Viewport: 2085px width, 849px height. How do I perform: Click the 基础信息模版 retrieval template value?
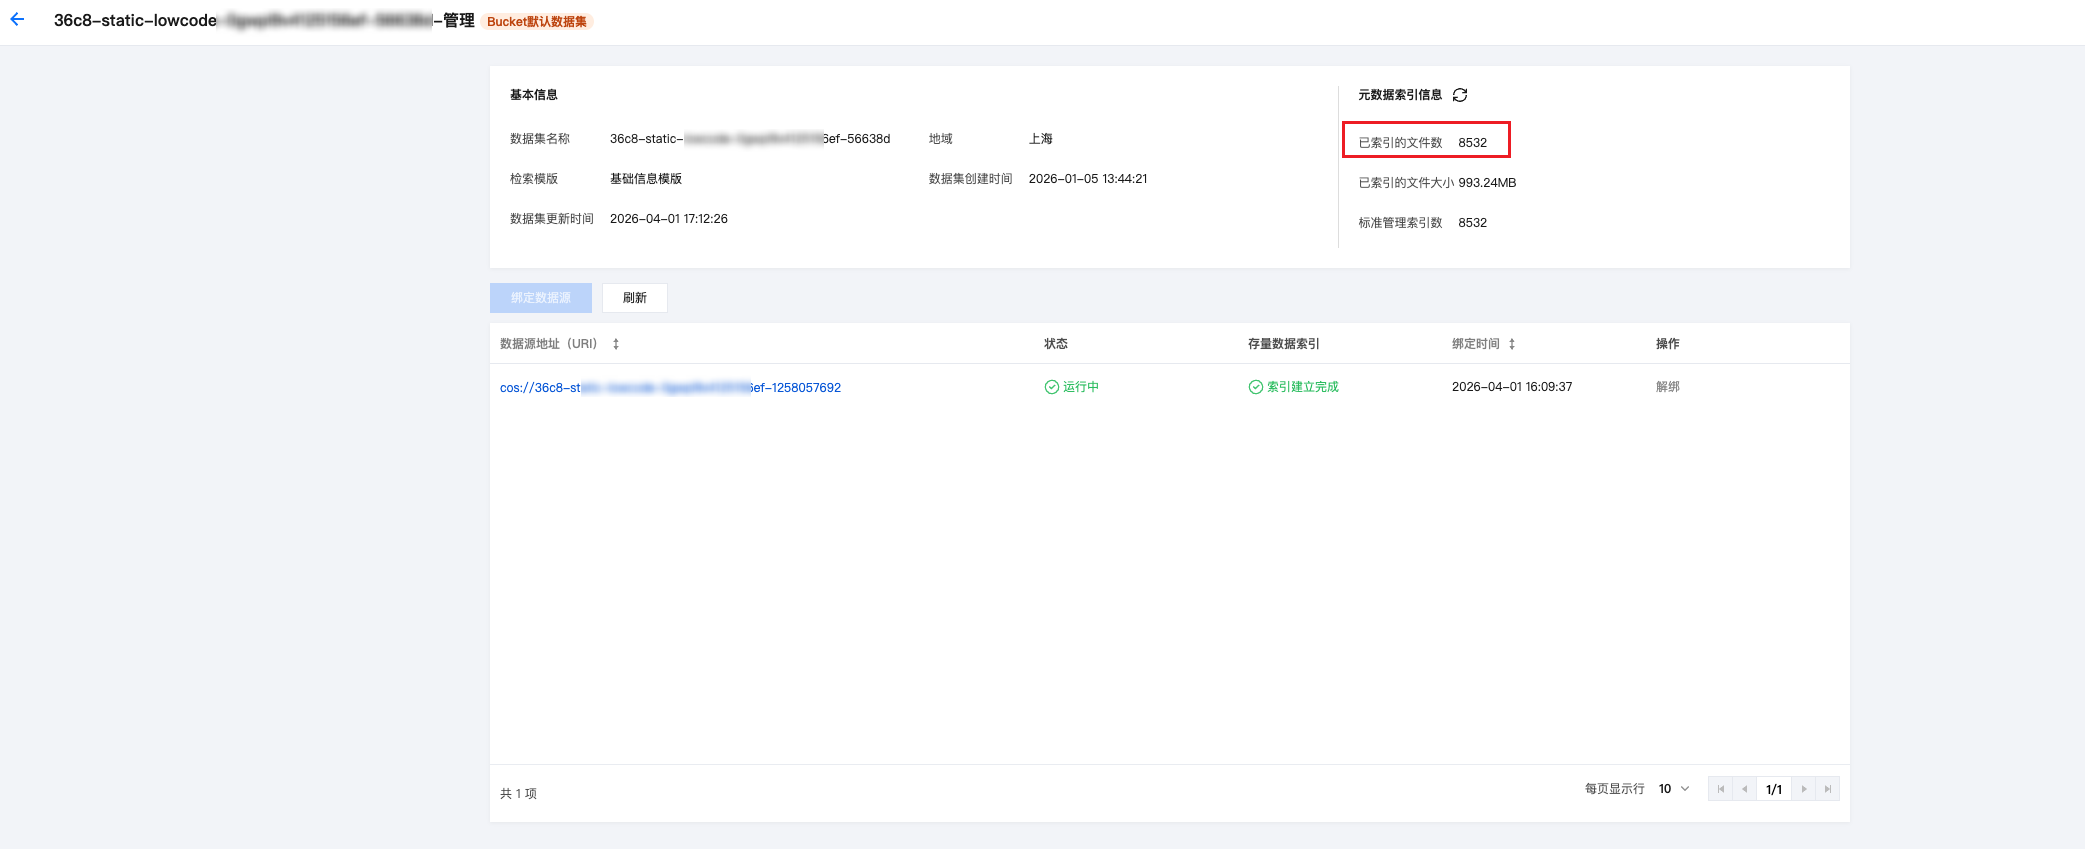click(646, 179)
